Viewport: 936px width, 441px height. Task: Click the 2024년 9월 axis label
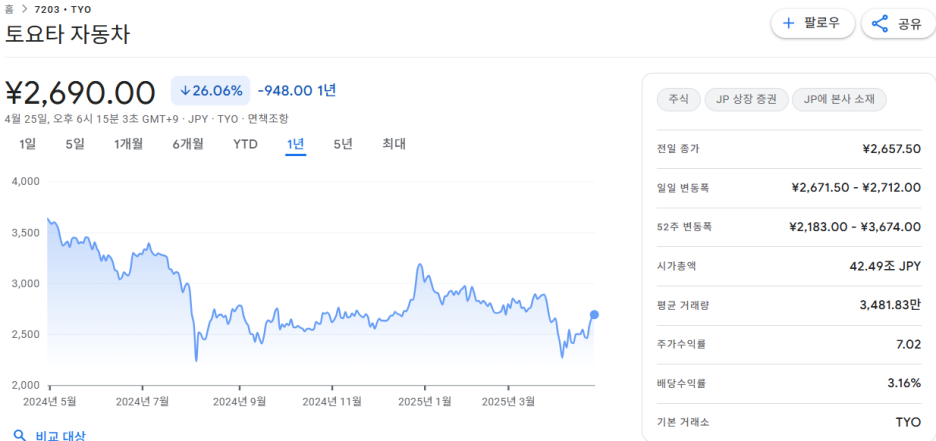click(x=239, y=401)
